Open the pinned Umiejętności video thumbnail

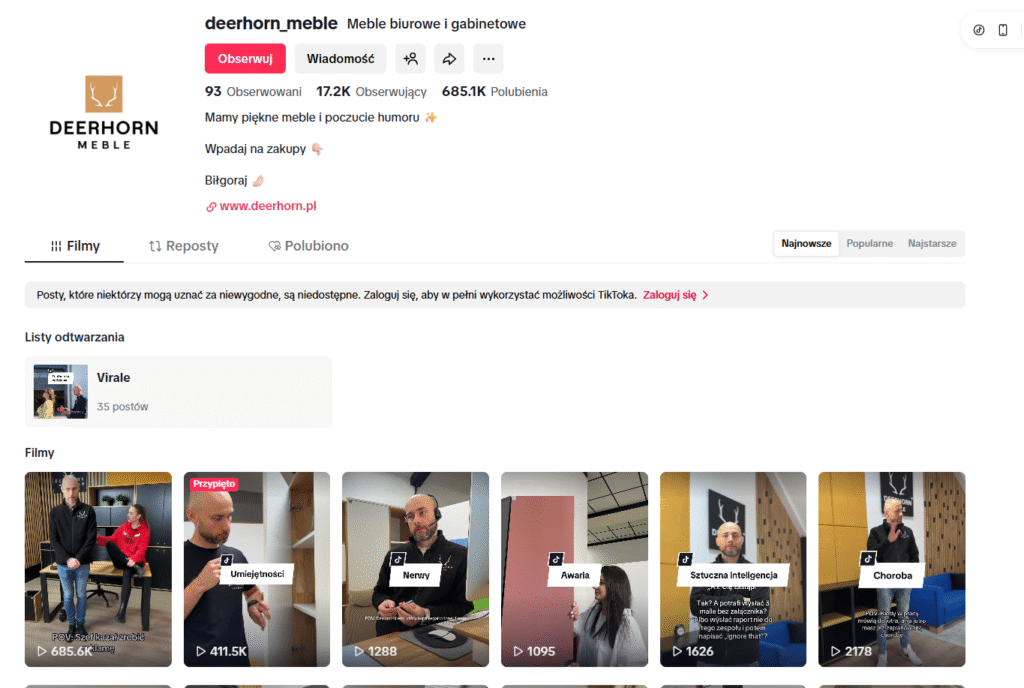coord(257,569)
